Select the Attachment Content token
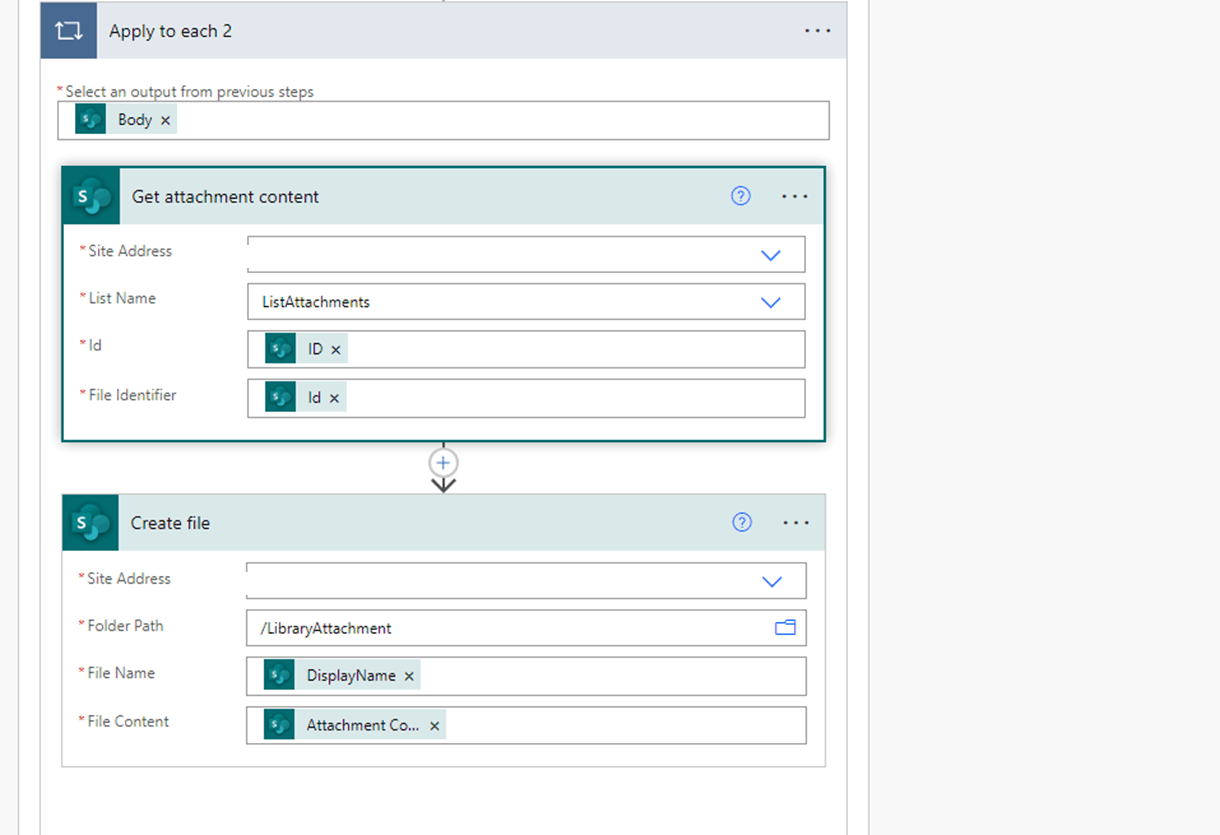This screenshot has height=835, width=1220. click(x=355, y=726)
